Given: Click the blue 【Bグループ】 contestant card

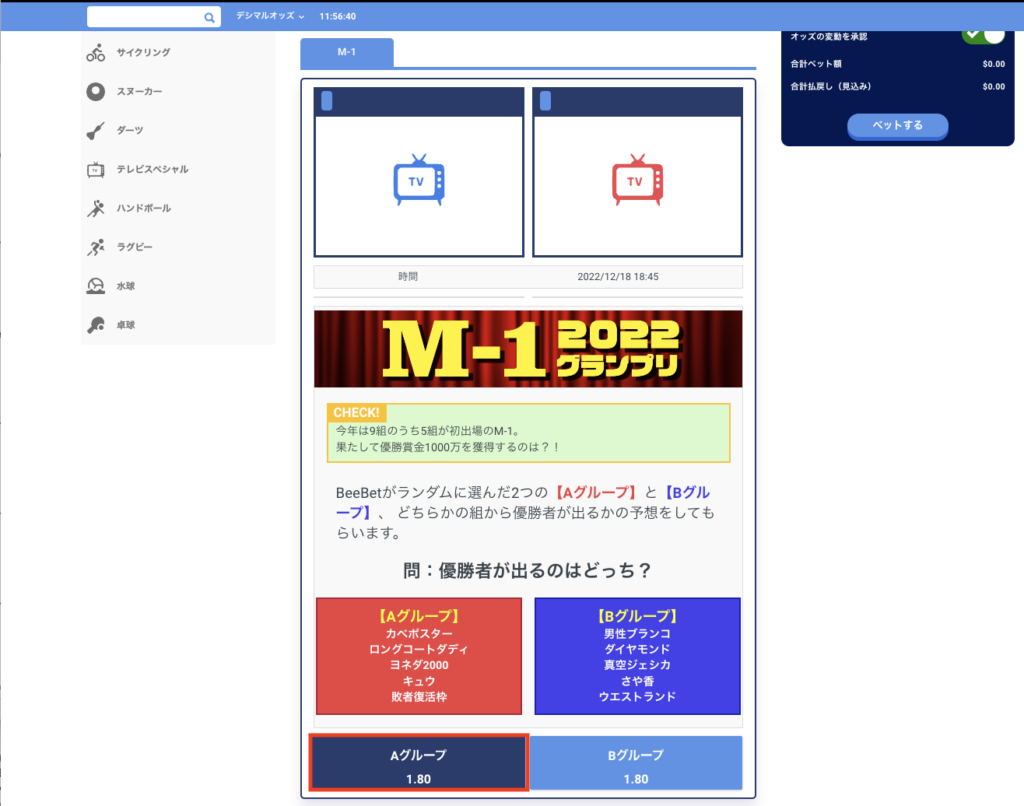Looking at the screenshot, I should (637, 656).
